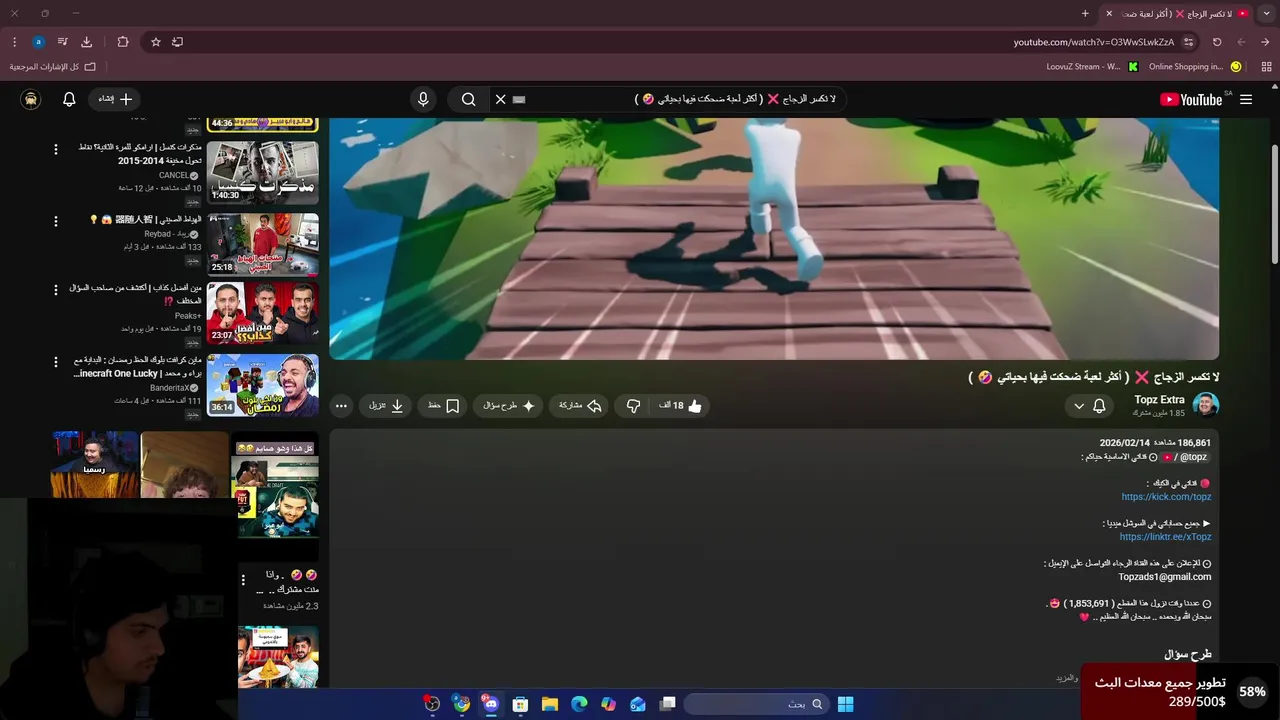Screen dimensions: 1280x720
Task: Open Microsoft Edge from the taskbar
Action: 579,704
